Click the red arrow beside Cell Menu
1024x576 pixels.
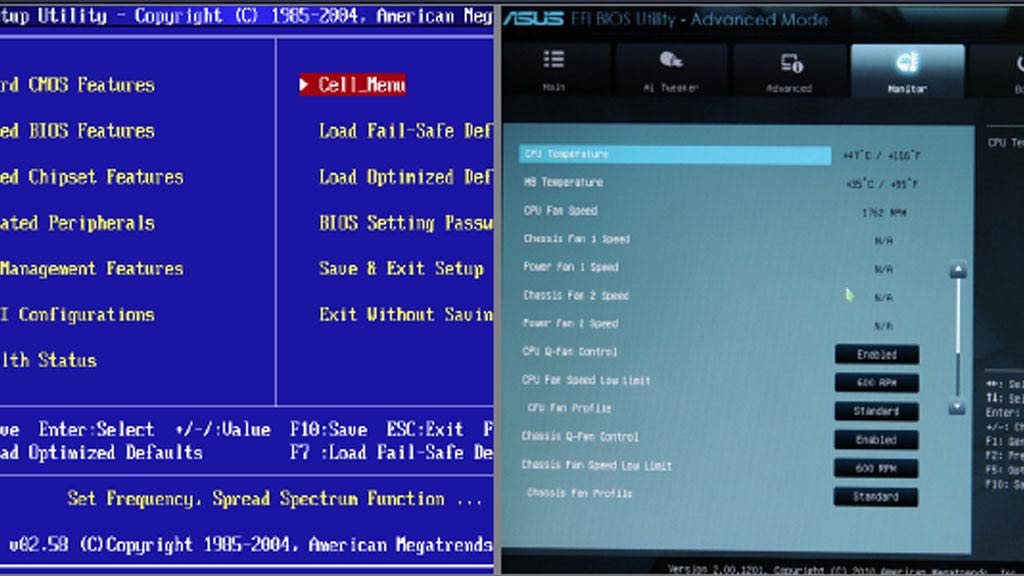point(304,86)
